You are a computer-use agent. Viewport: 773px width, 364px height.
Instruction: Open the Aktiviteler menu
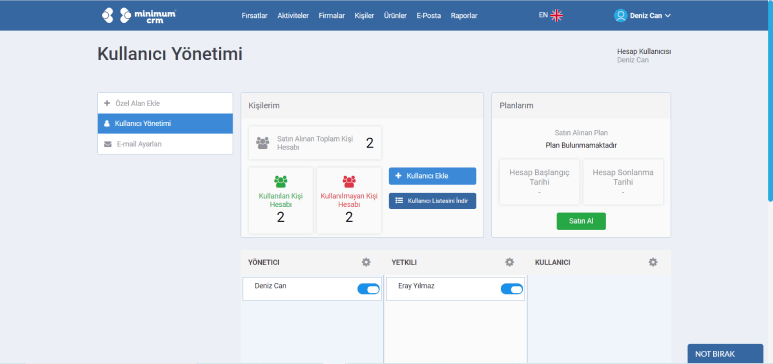(293, 16)
